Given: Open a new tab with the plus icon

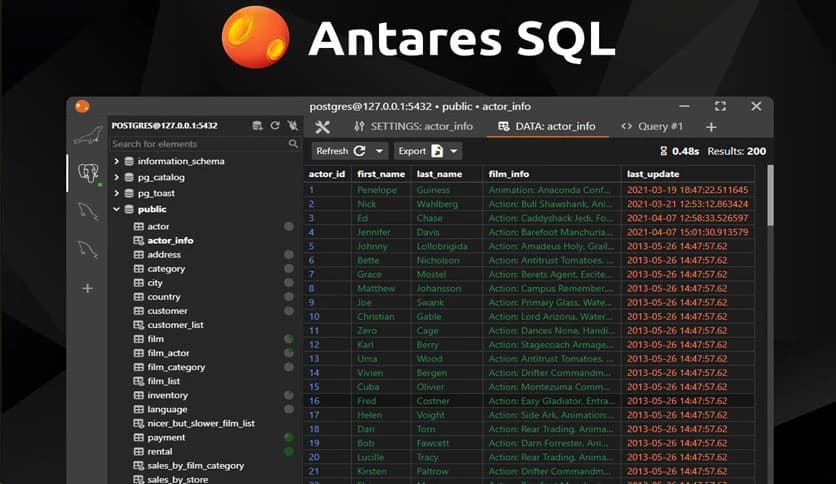Looking at the screenshot, I should pyautogui.click(x=711, y=127).
